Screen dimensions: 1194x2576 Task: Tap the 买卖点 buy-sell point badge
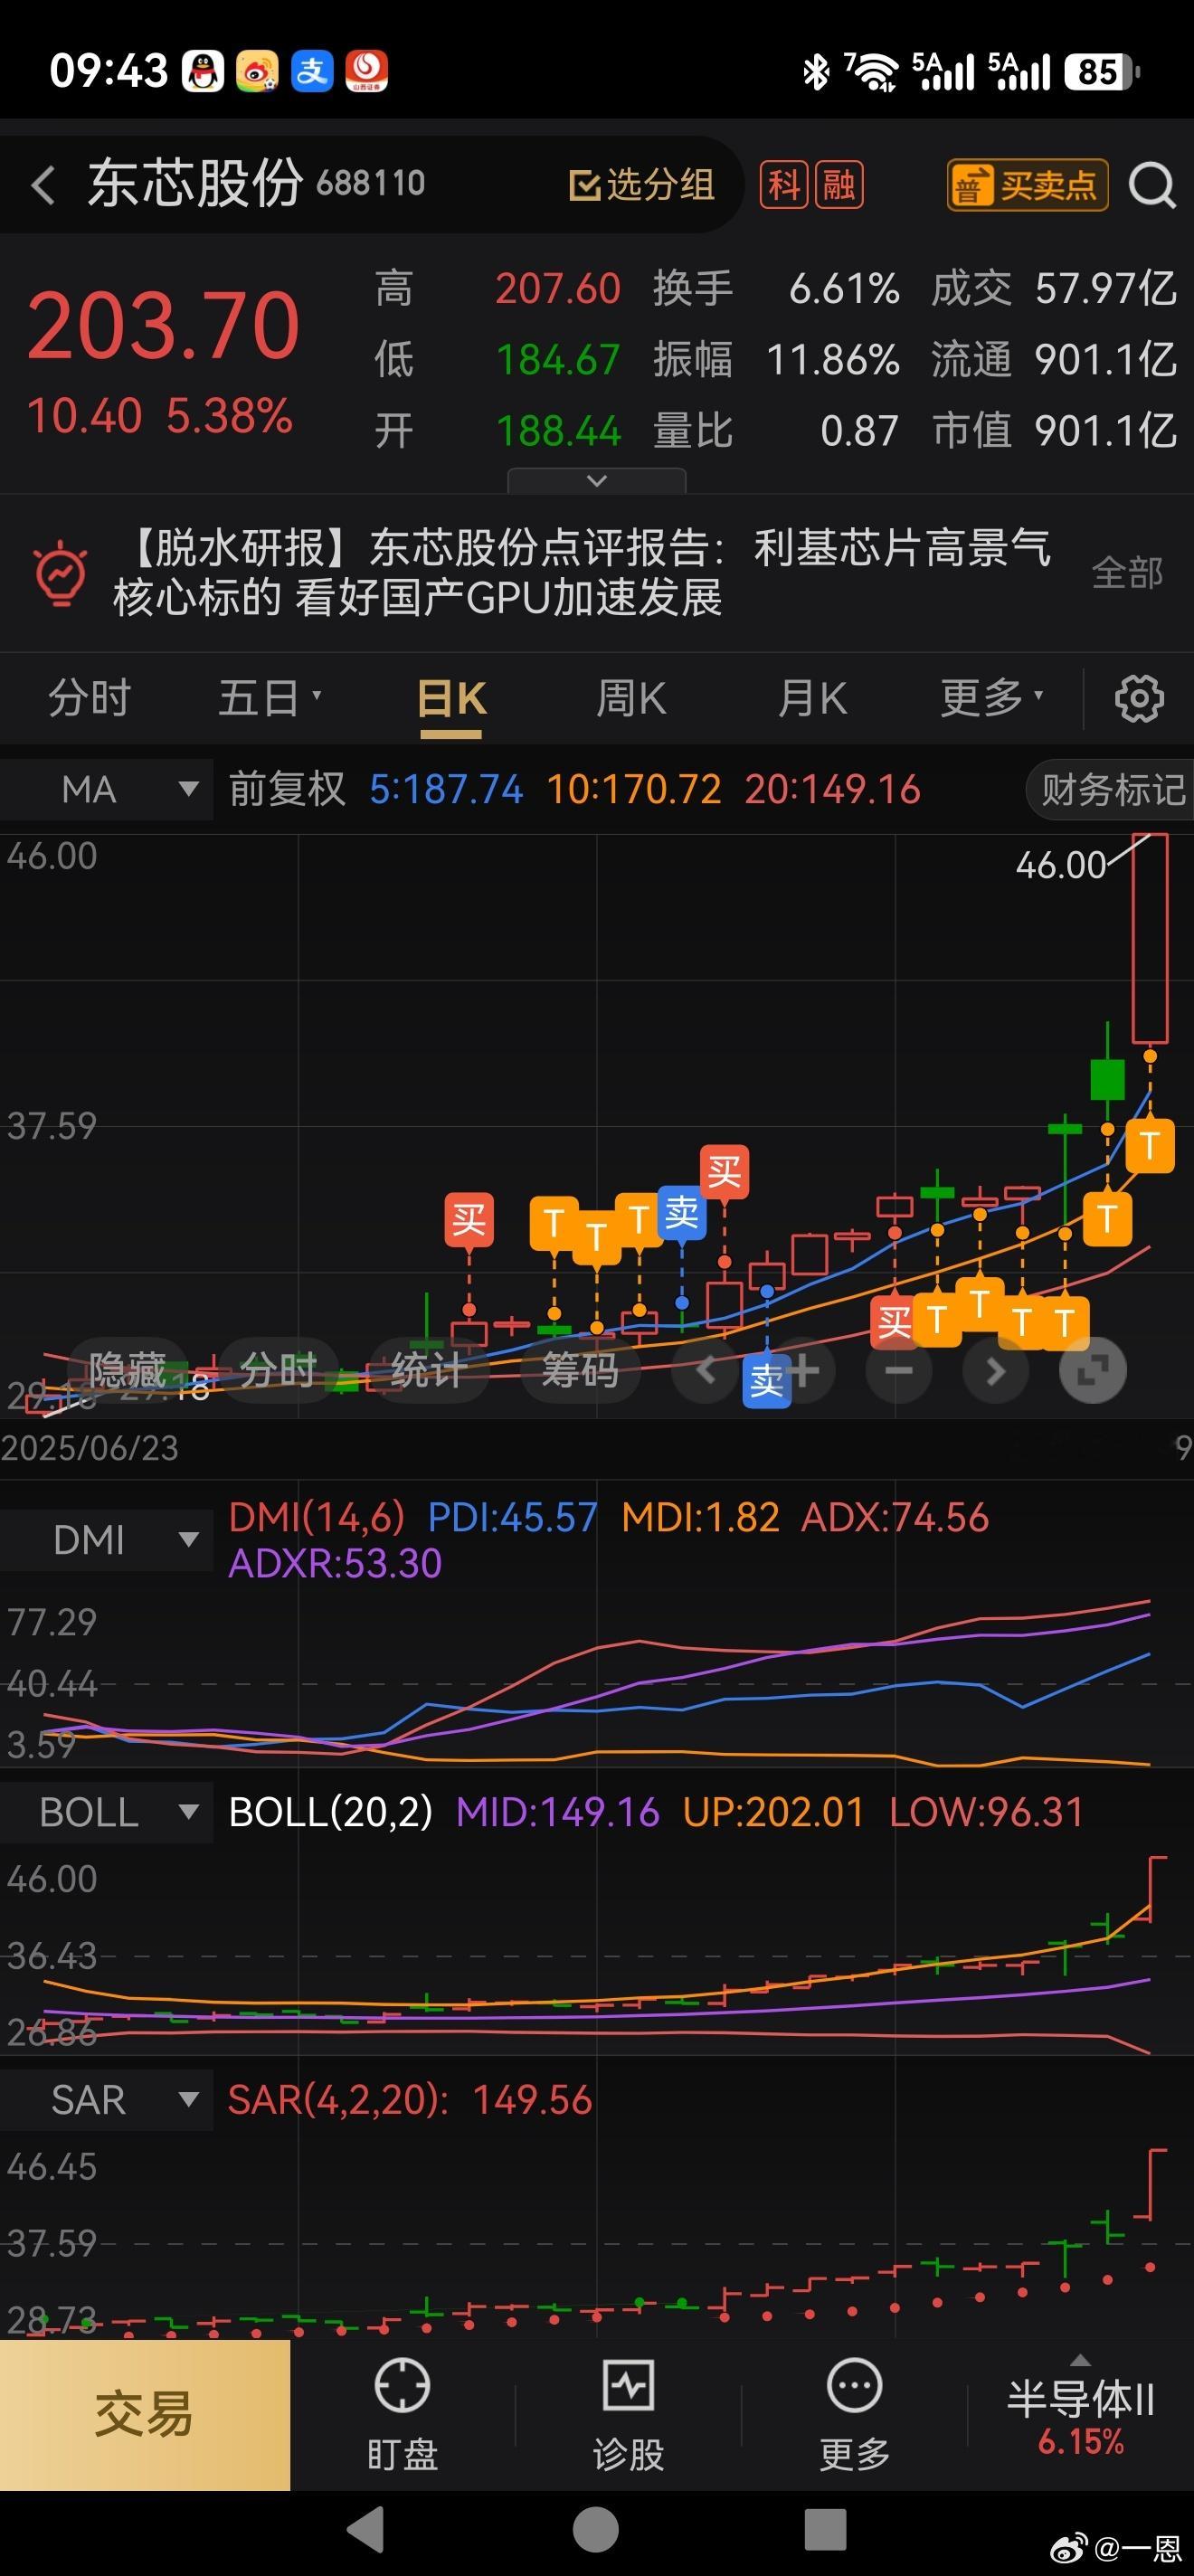1027,185
